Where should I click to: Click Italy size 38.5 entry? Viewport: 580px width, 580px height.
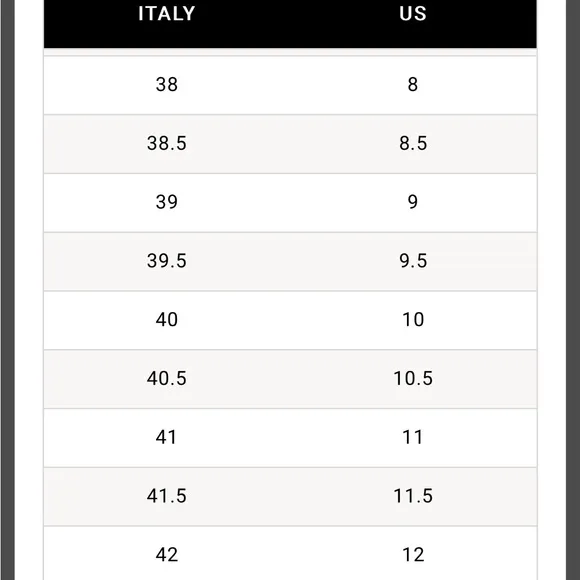[x=166, y=143]
